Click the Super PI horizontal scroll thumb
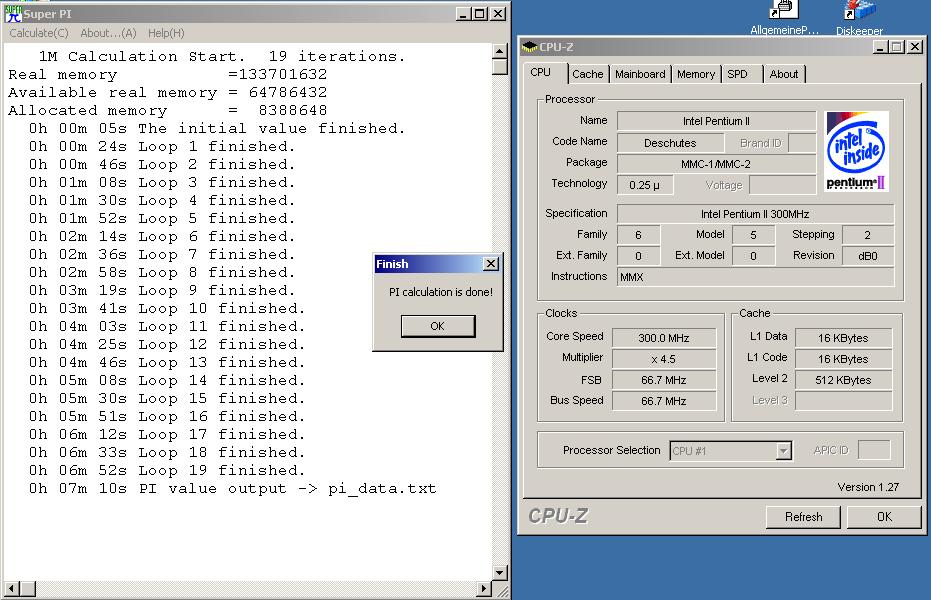The width and height of the screenshot is (931, 600). click(27, 589)
